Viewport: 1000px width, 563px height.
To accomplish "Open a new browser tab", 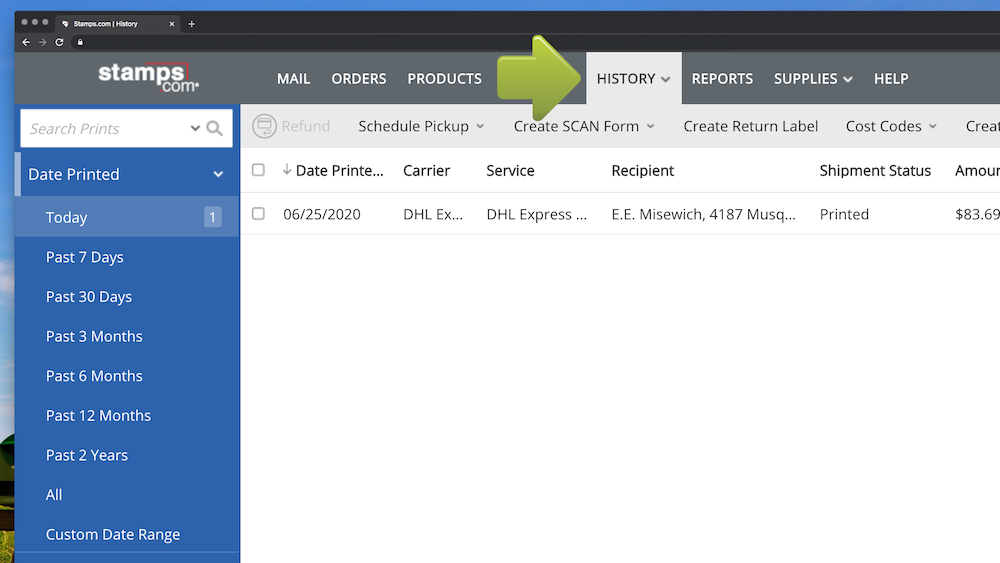I will click(191, 24).
